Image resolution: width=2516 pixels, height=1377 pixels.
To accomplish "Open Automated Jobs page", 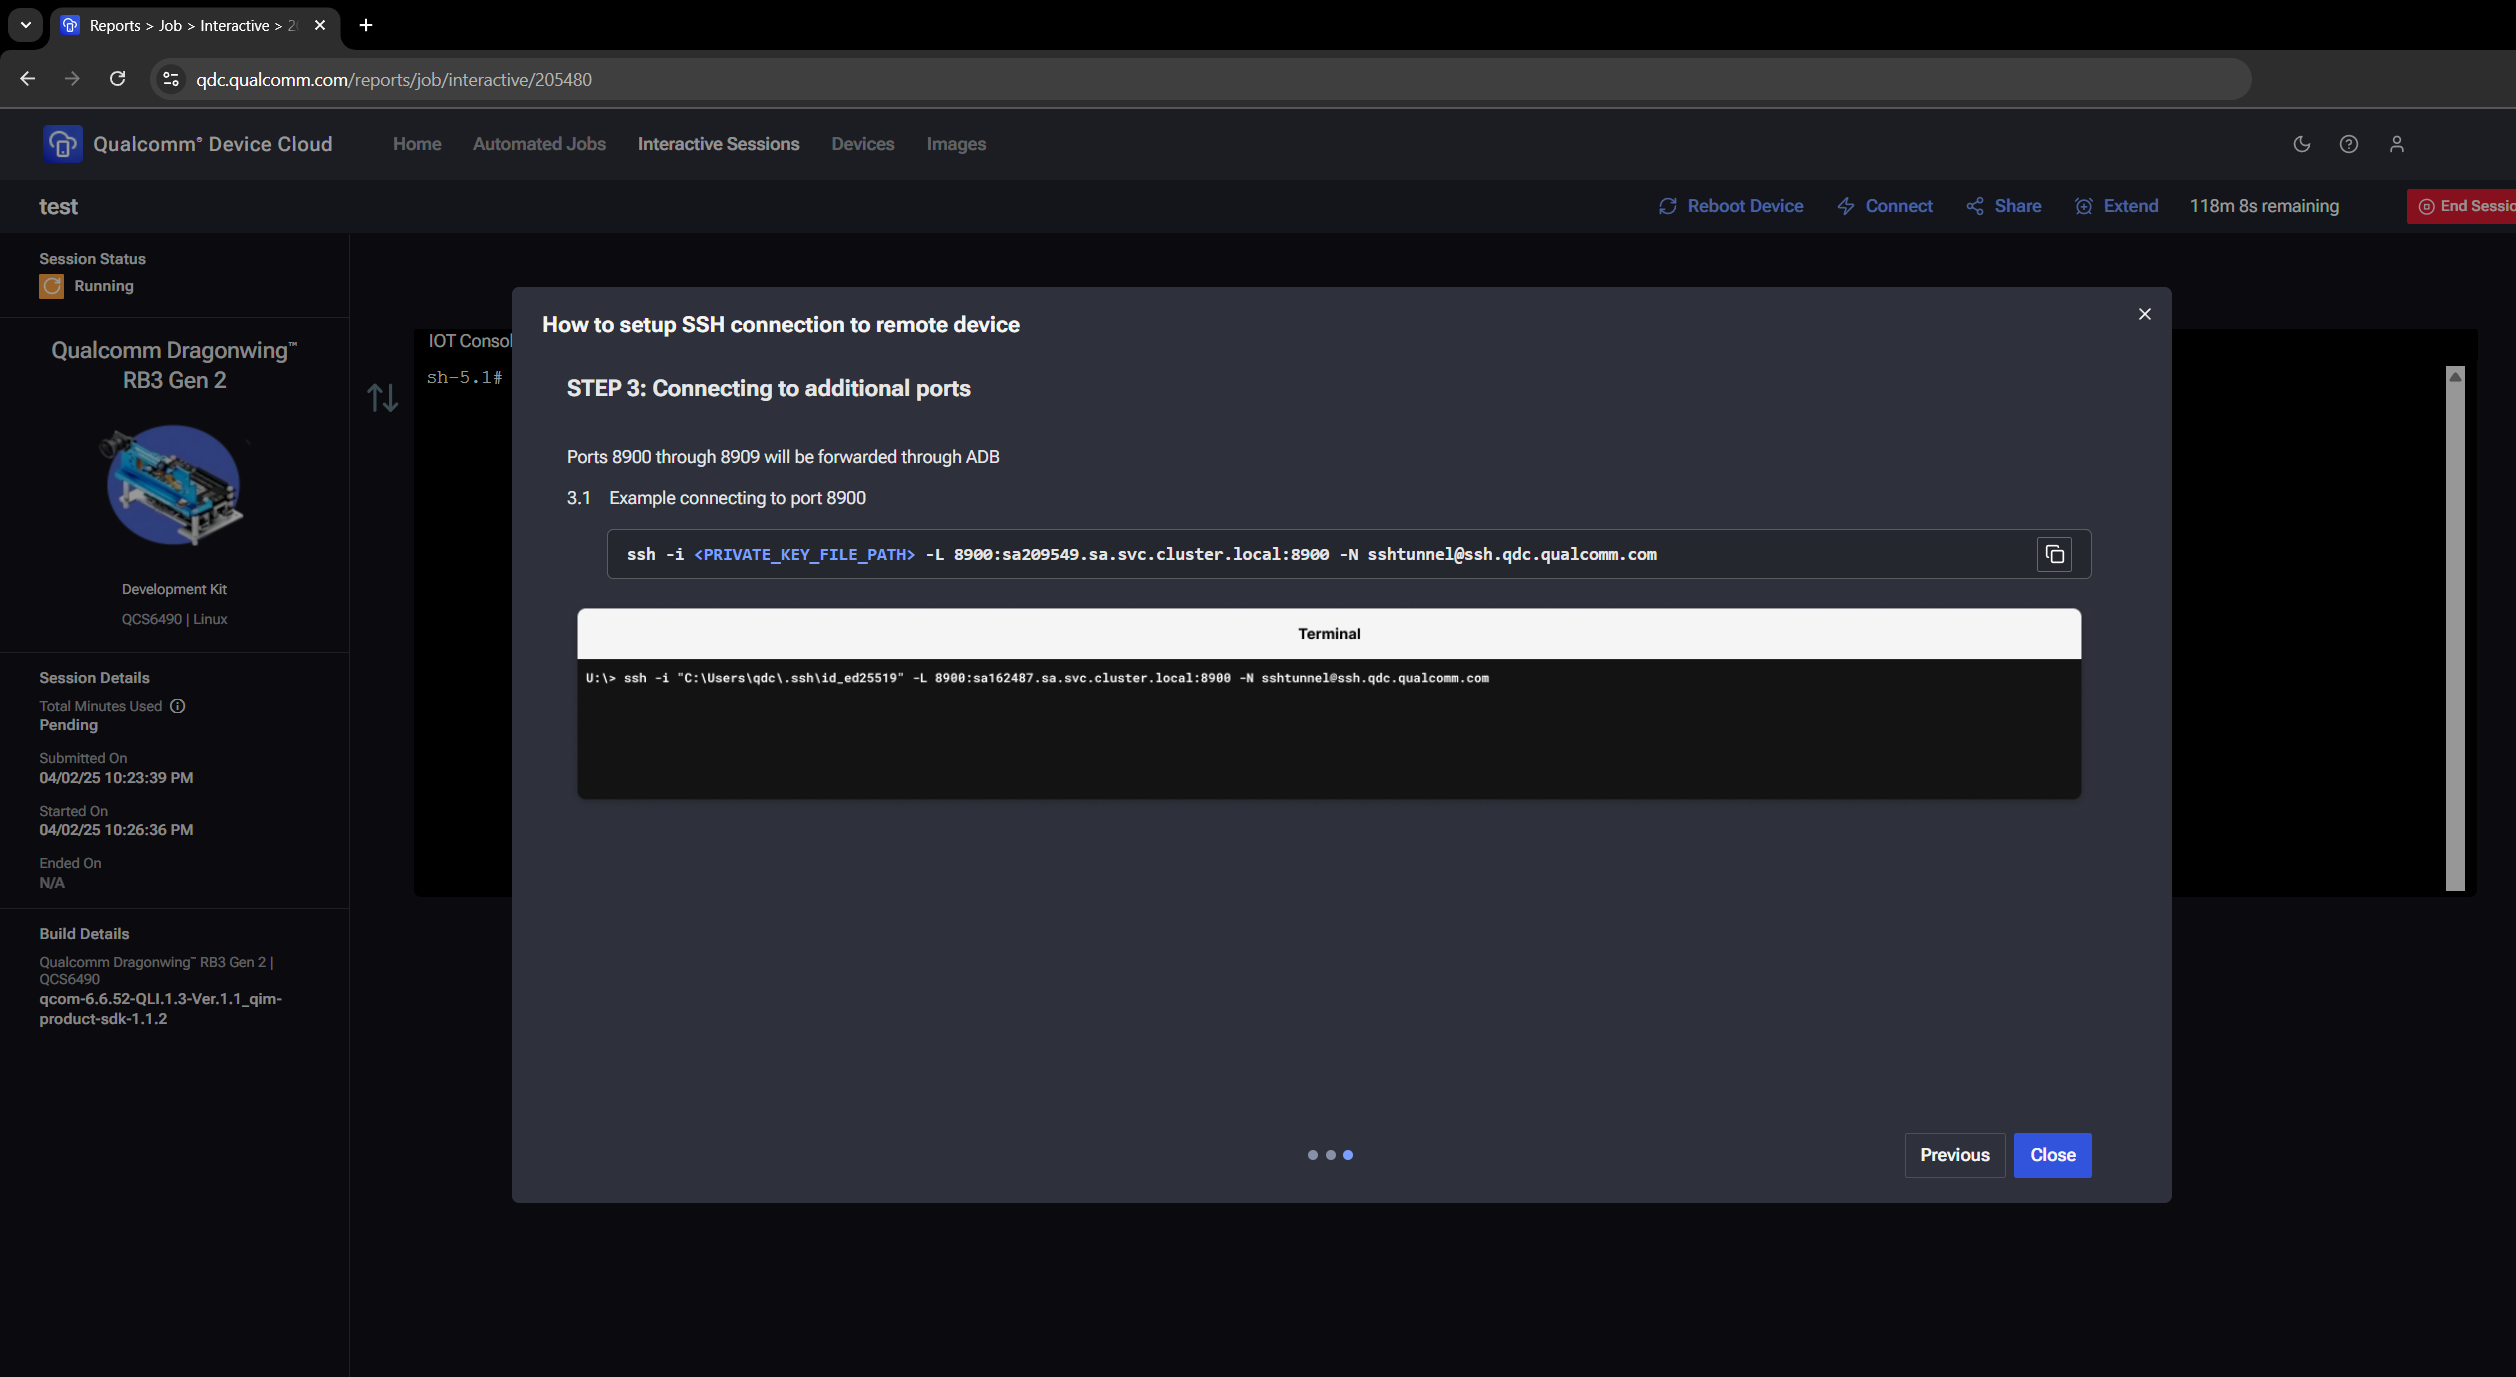I will [539, 144].
